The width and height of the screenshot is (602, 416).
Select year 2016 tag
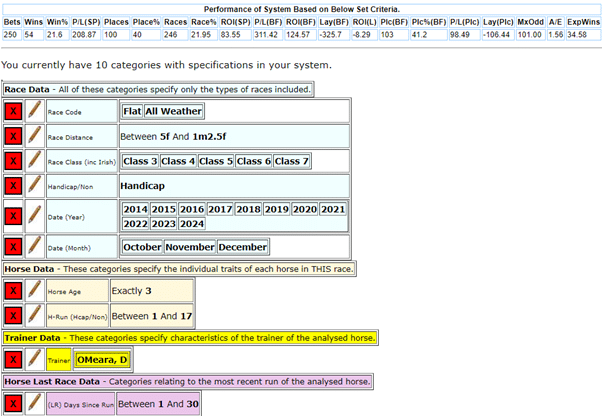pos(192,209)
